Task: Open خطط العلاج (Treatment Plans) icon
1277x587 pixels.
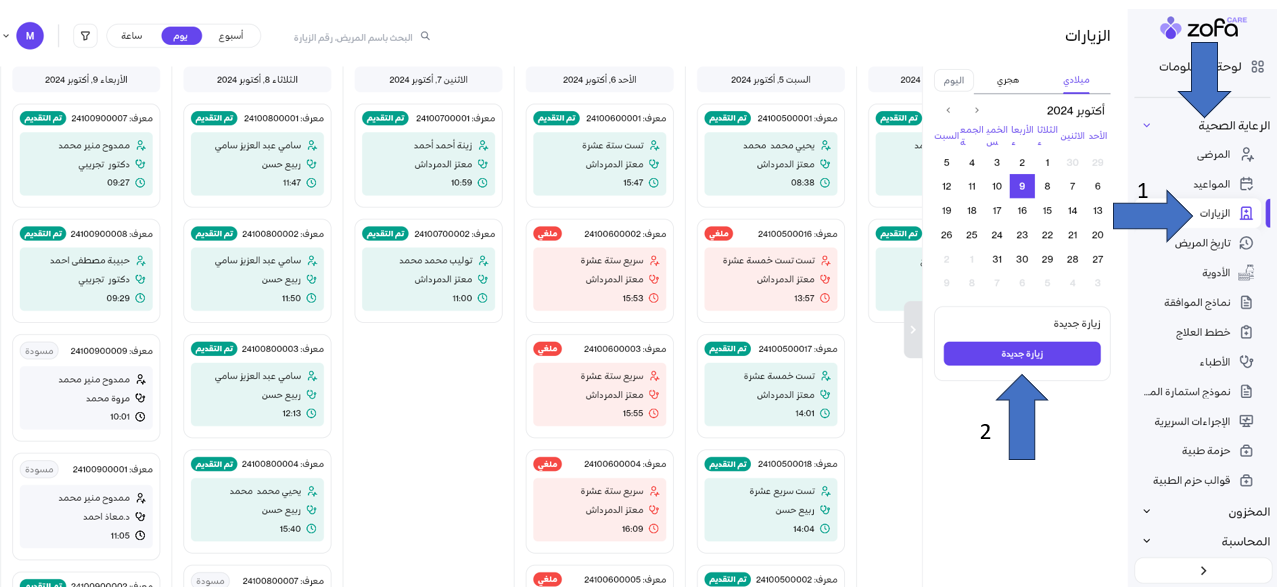Action: click(1246, 332)
